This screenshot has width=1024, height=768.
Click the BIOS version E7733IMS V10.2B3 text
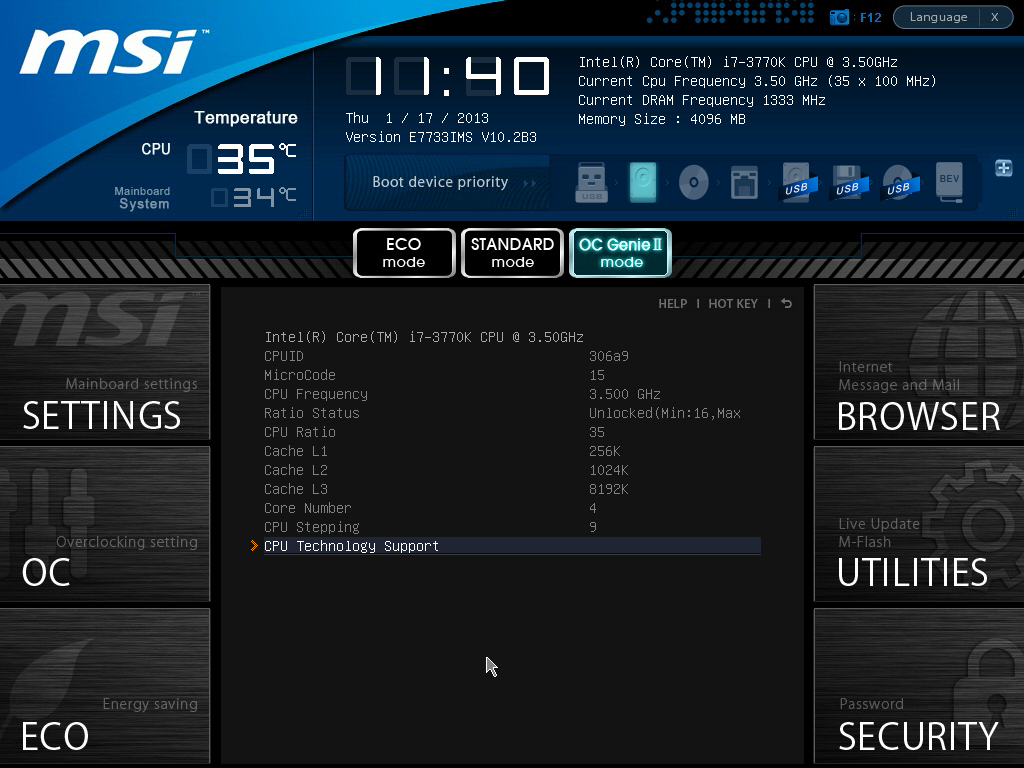pos(441,137)
